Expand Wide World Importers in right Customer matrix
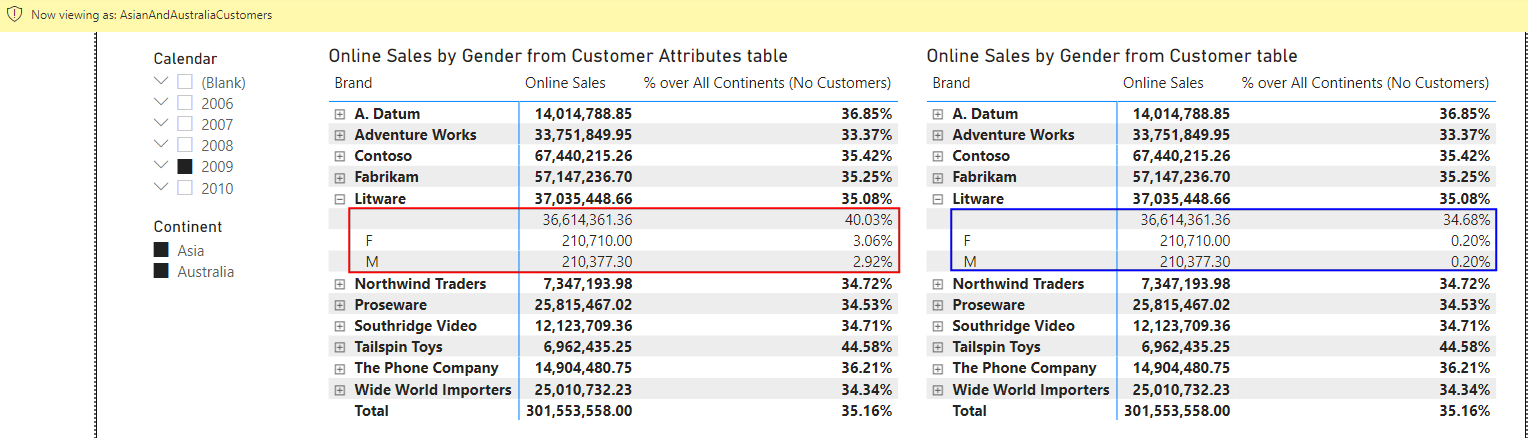 pyautogui.click(x=938, y=390)
